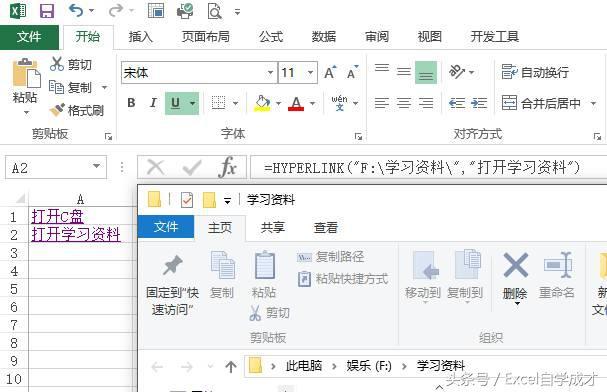
Task: Enable 自动换行 wrap text
Action: (535, 72)
